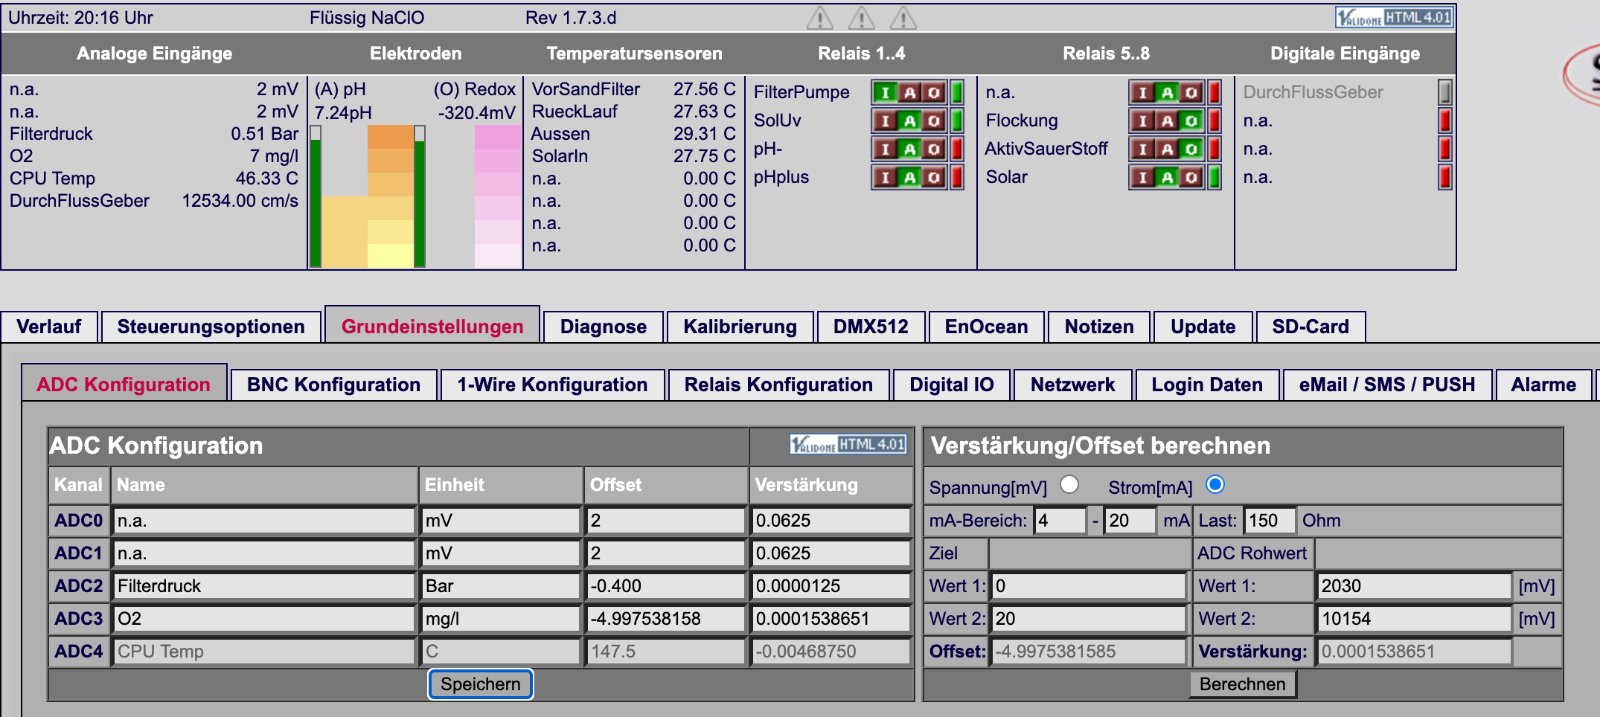Edit ADC1 offset field

(665, 553)
